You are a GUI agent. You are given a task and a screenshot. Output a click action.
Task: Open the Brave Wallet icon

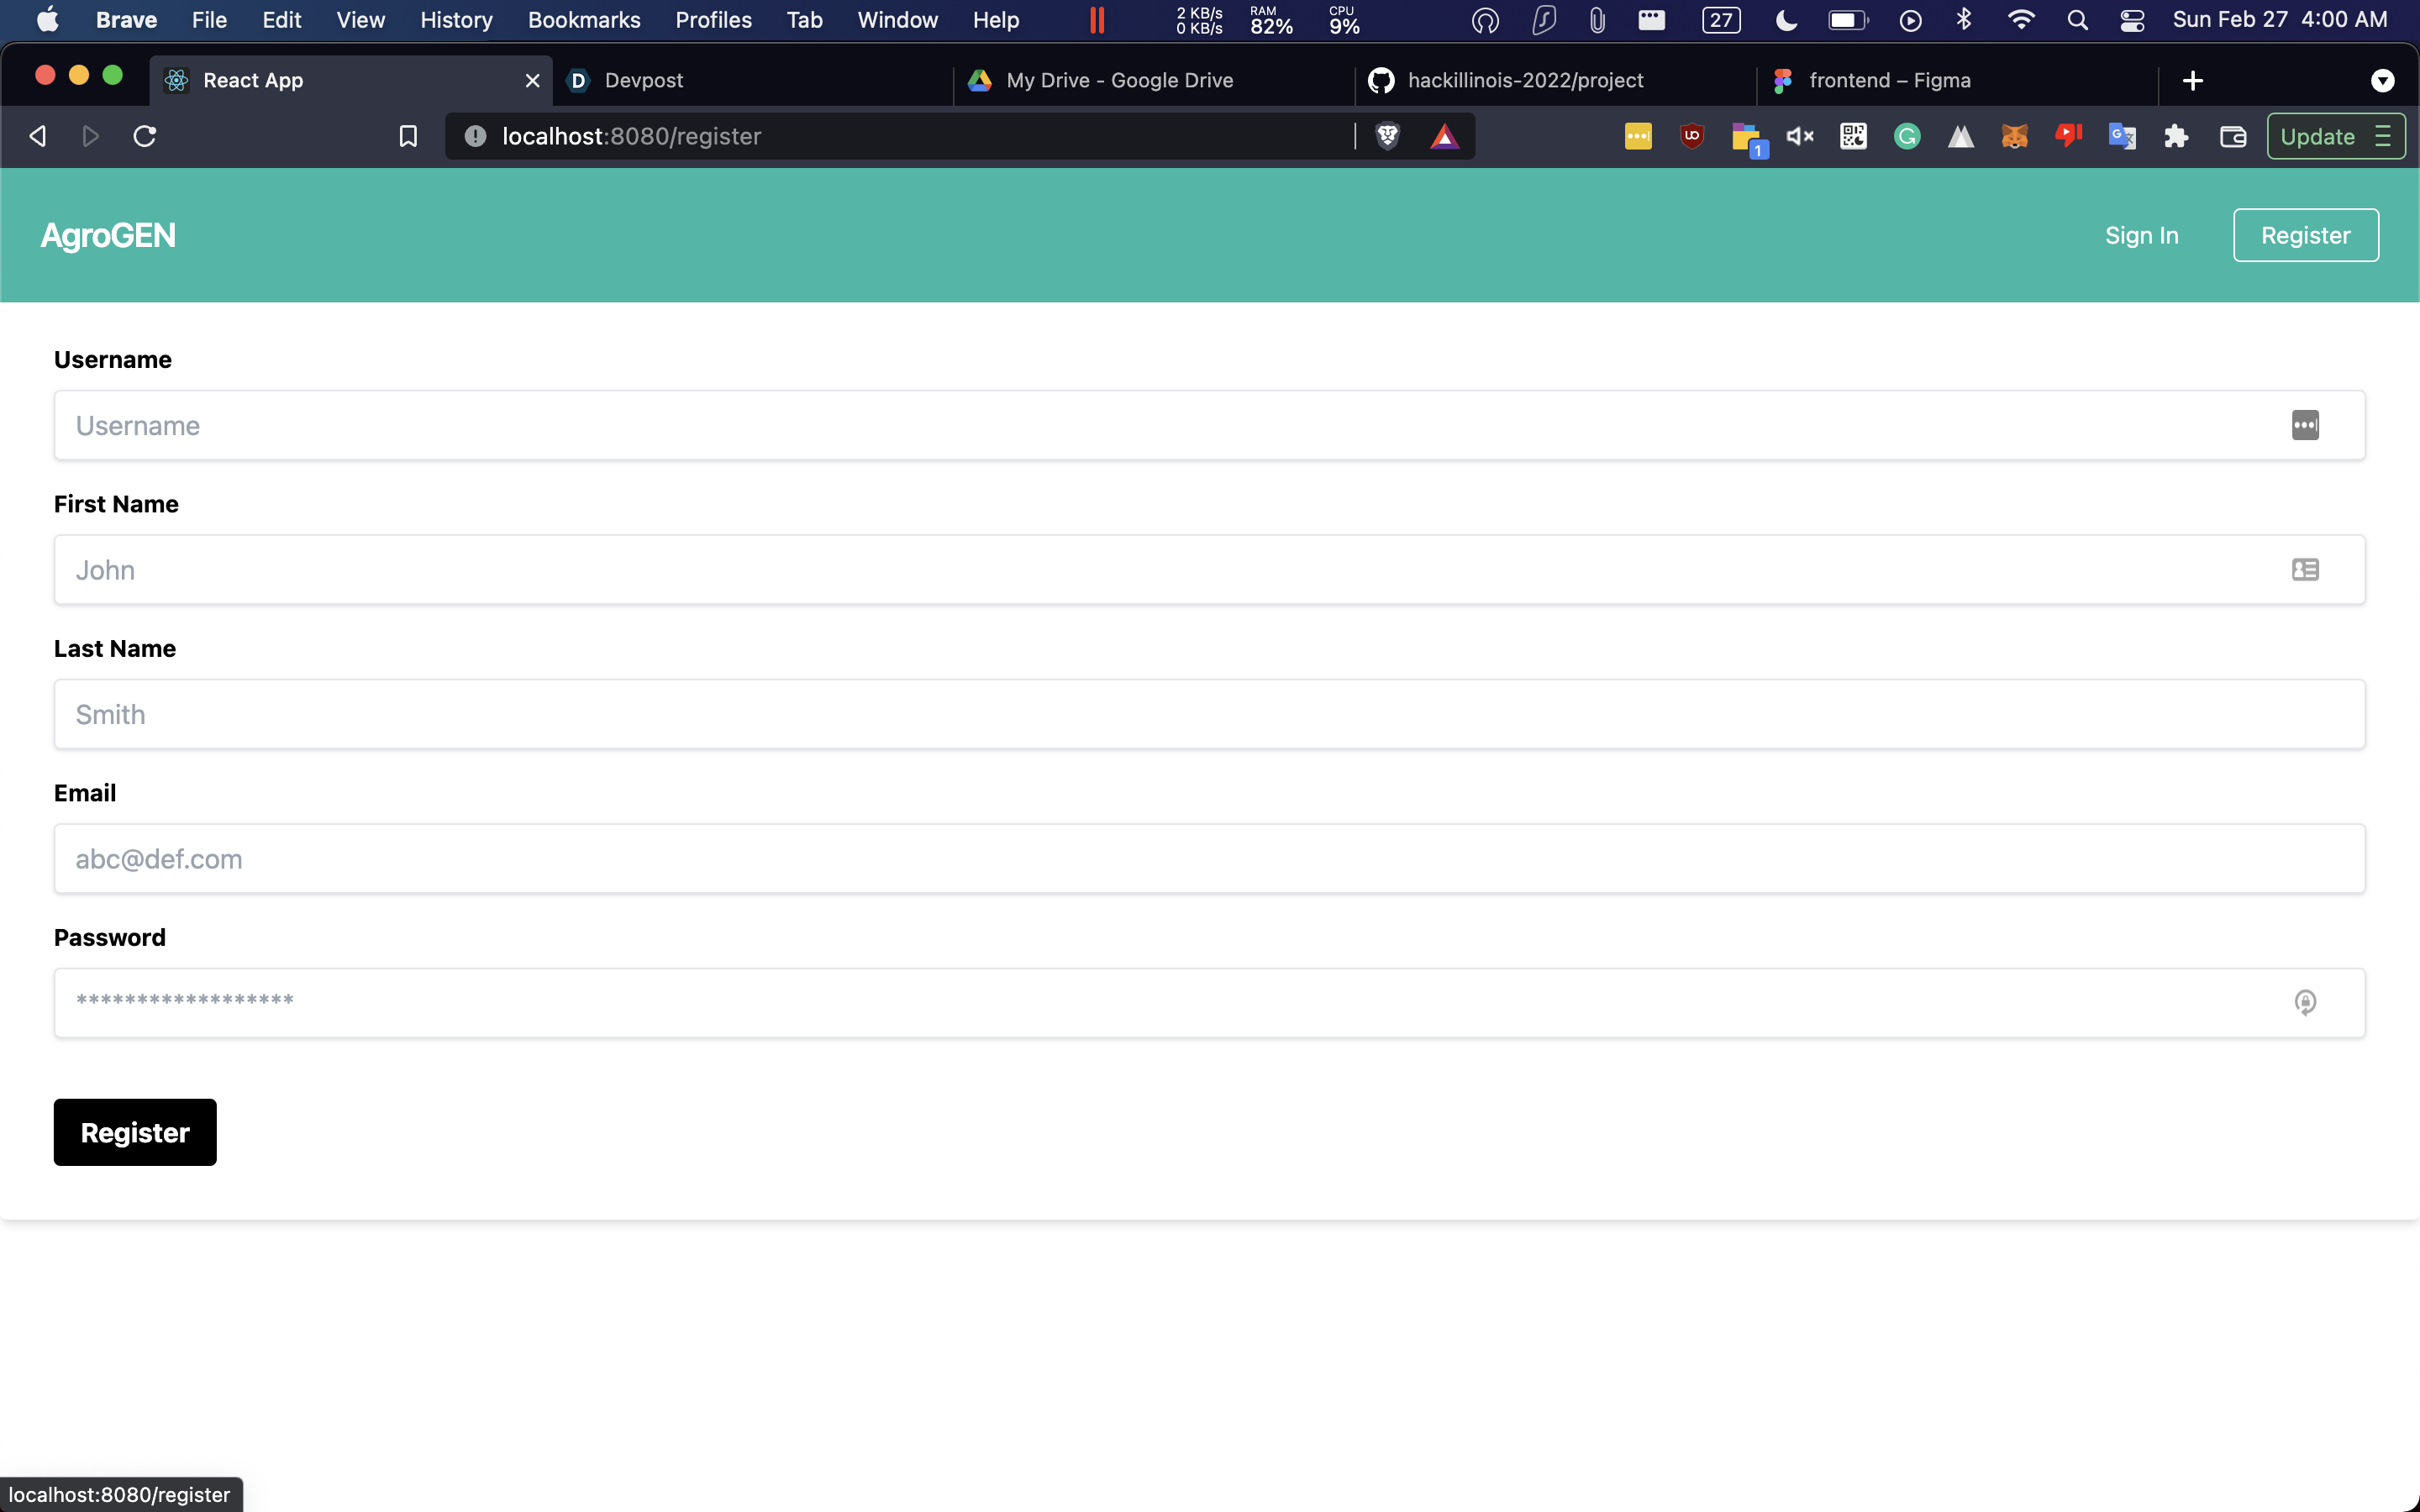click(2233, 136)
